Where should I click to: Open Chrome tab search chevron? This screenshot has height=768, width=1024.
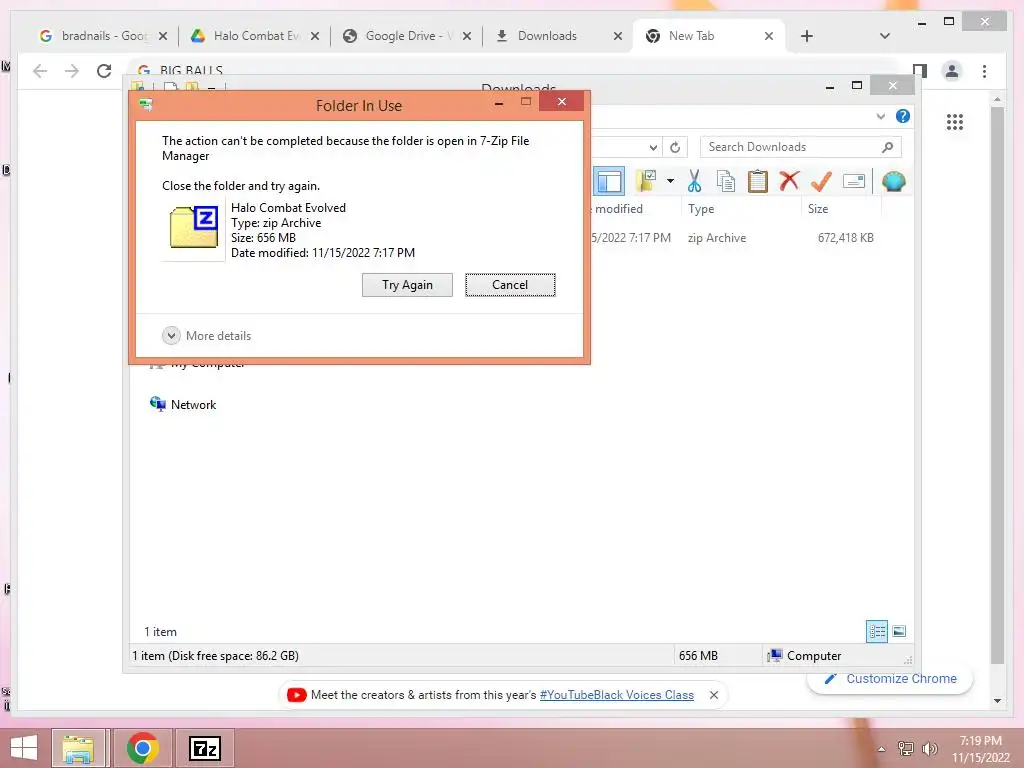[884, 36]
